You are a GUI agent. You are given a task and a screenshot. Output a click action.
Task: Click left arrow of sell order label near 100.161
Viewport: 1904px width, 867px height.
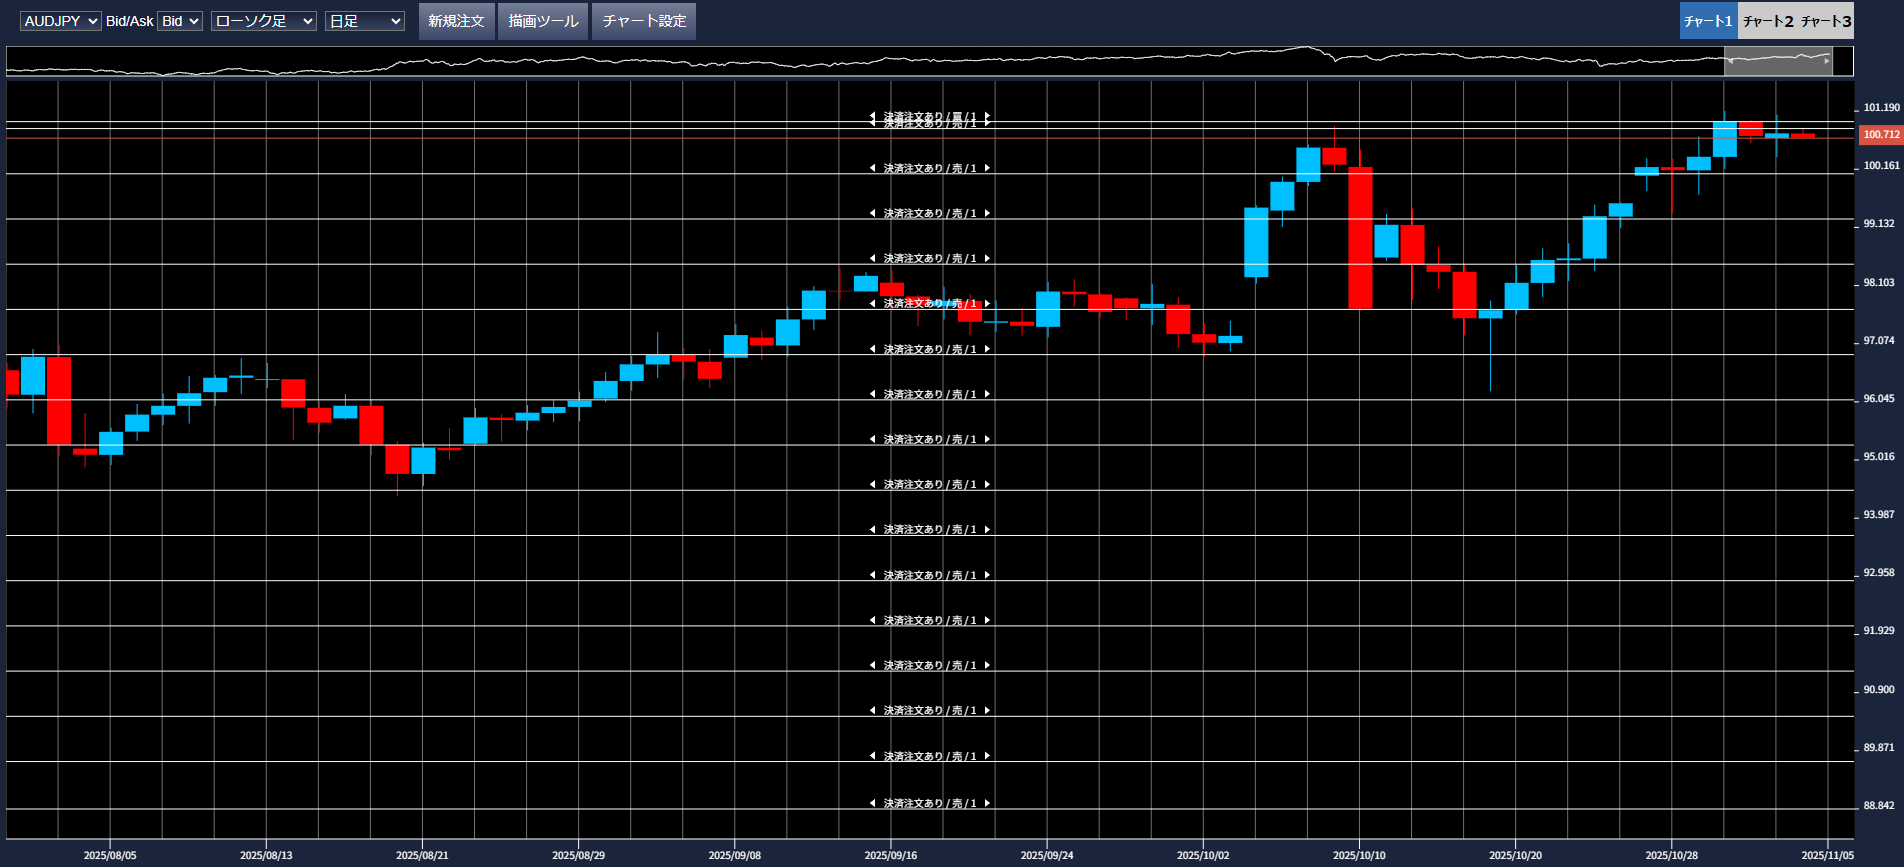click(x=872, y=168)
